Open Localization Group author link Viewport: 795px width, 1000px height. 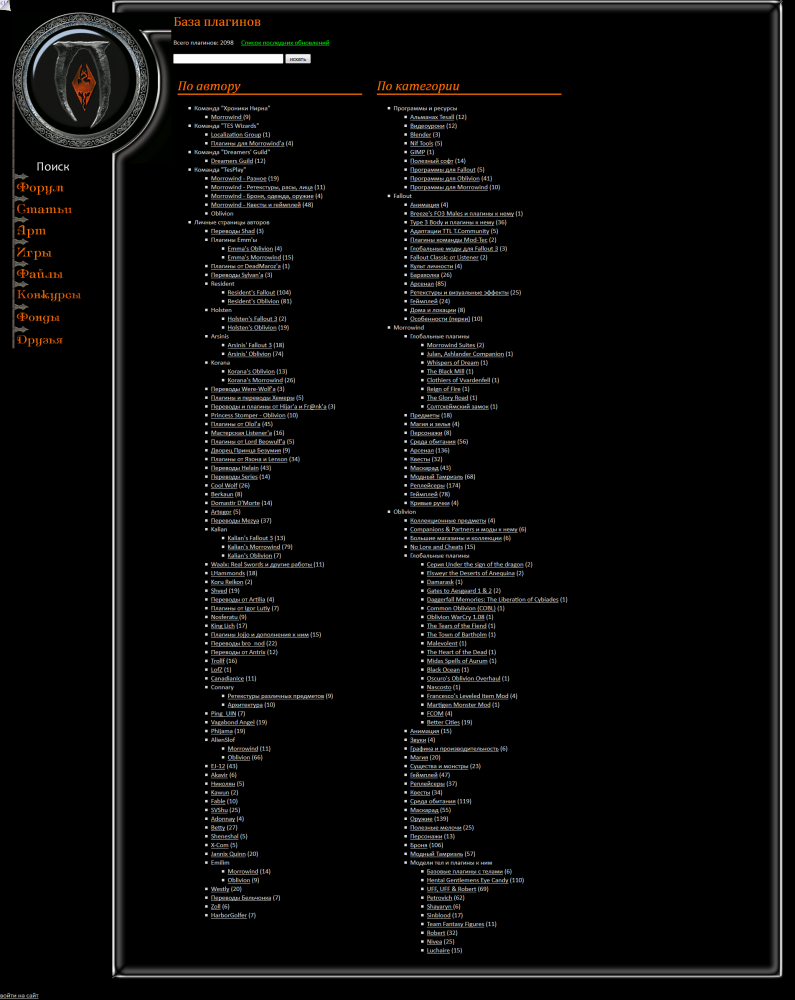[236, 135]
